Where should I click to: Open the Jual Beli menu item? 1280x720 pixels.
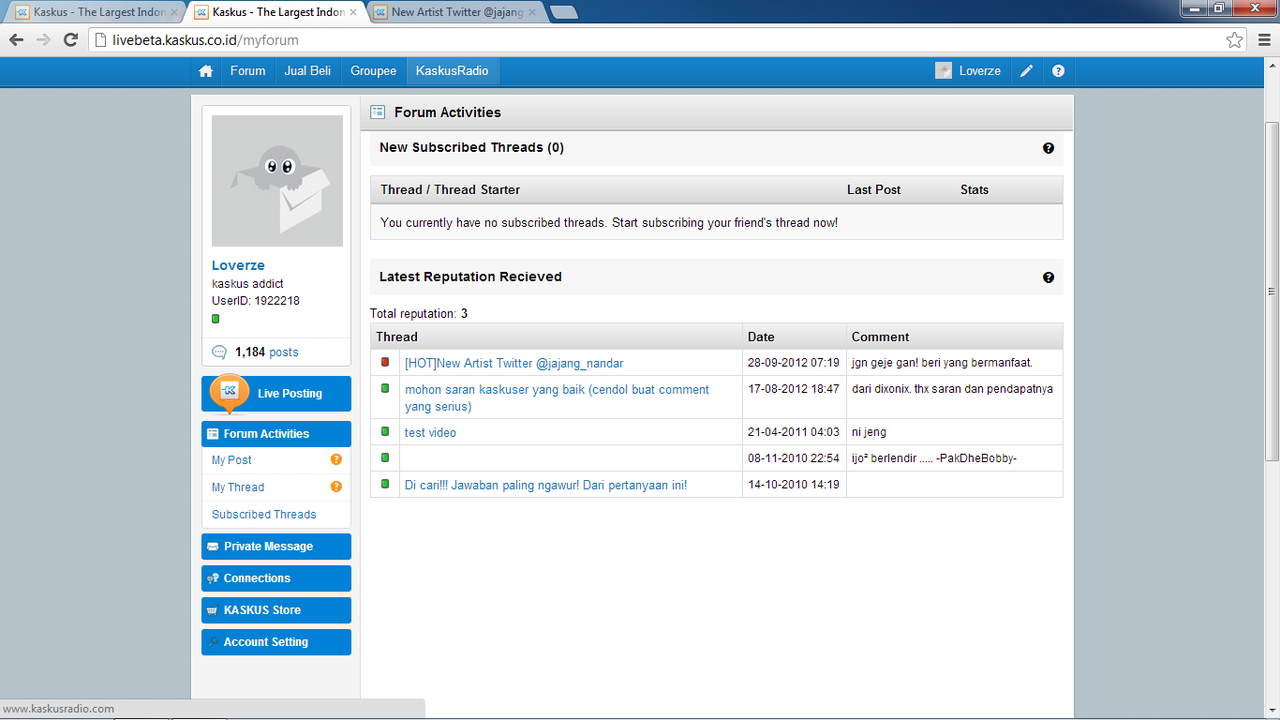click(308, 71)
